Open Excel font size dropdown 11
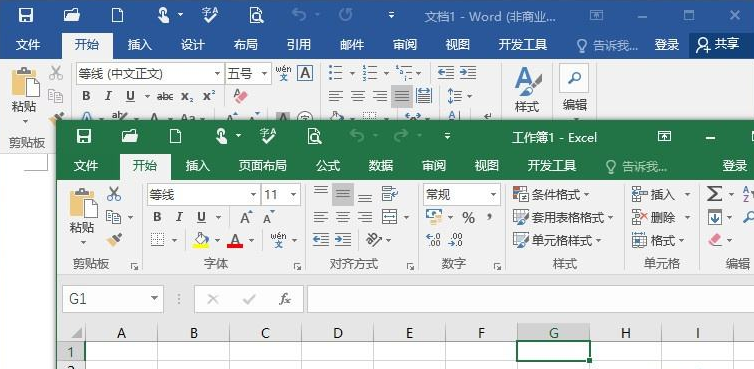Viewport: 754px width, 369px height. [x=293, y=195]
